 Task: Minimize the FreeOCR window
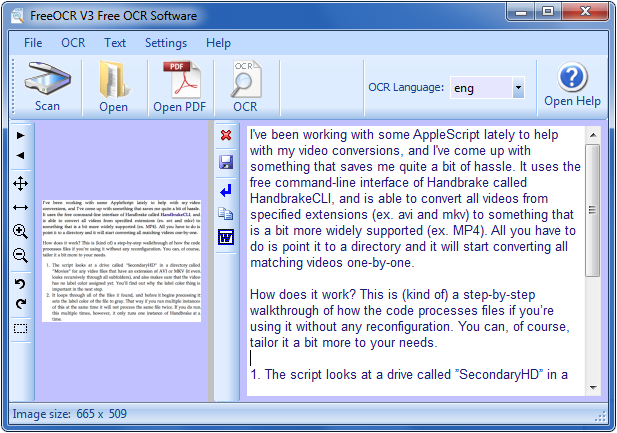(x=521, y=12)
